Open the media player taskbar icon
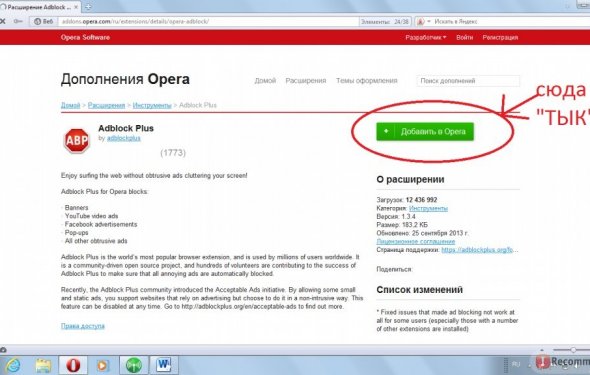This screenshot has height=375, width=590. tap(102, 365)
